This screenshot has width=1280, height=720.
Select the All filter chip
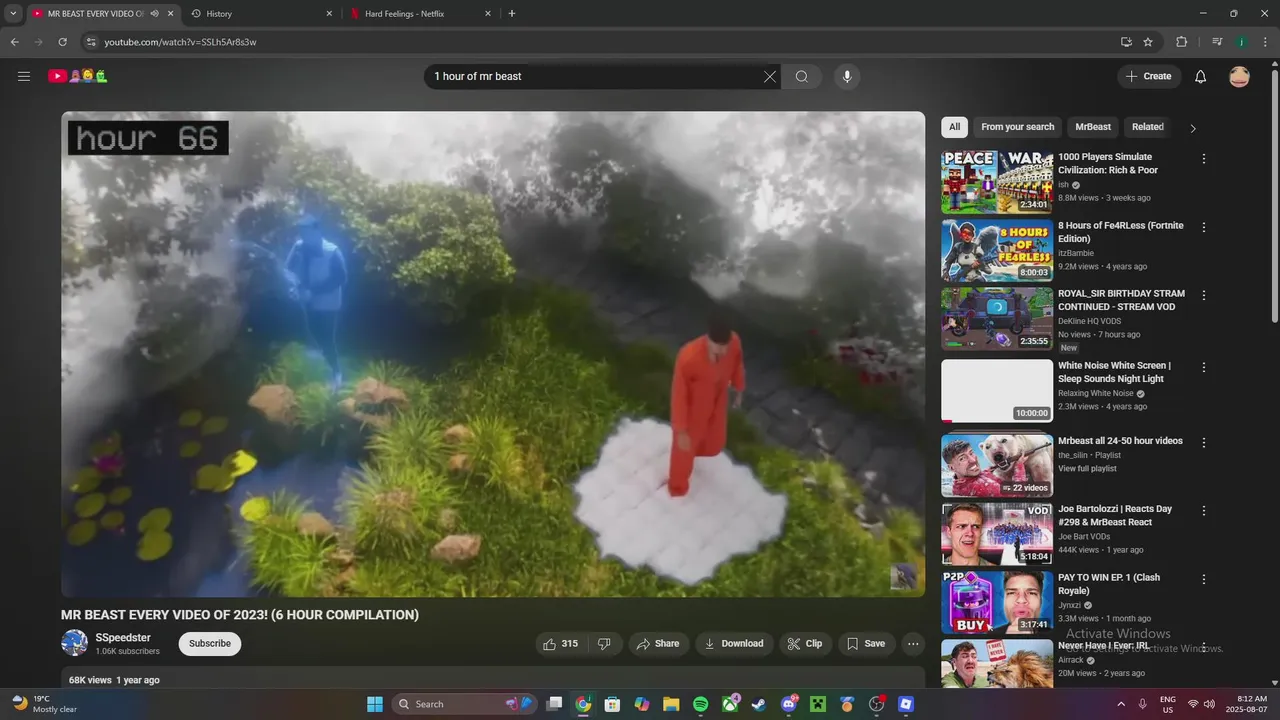point(954,127)
